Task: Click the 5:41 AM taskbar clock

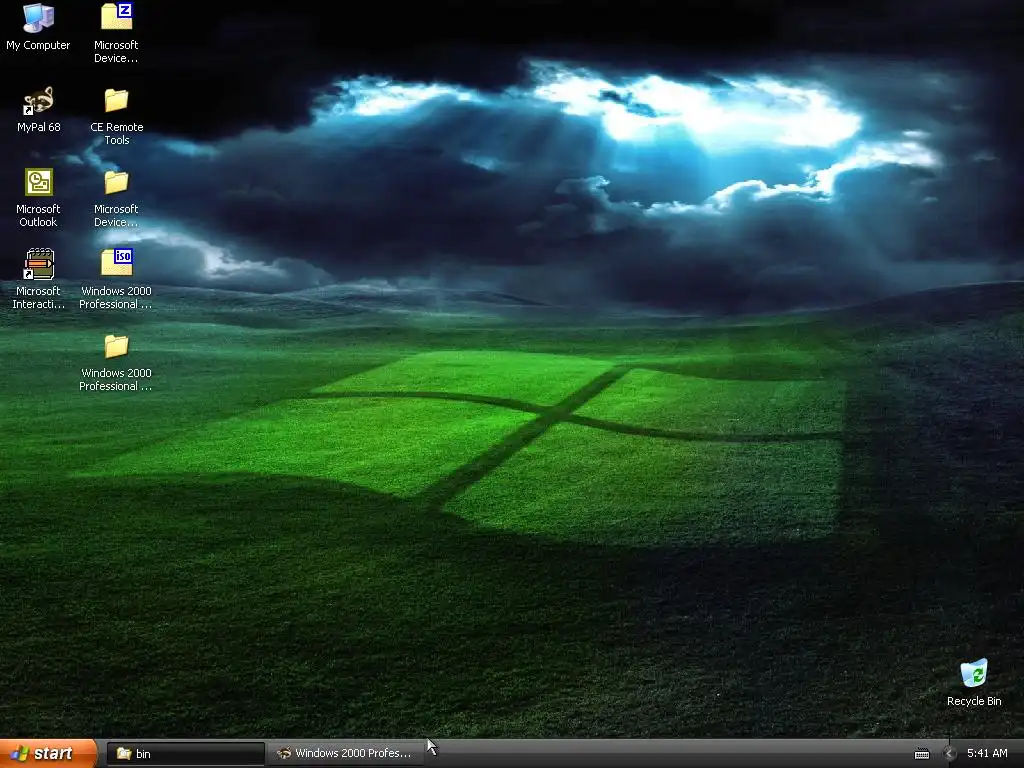Action: point(987,754)
